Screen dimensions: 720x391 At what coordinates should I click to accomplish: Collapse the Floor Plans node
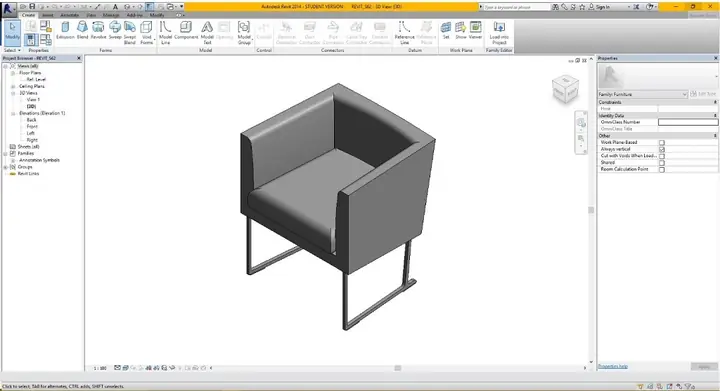pyautogui.click(x=13, y=73)
